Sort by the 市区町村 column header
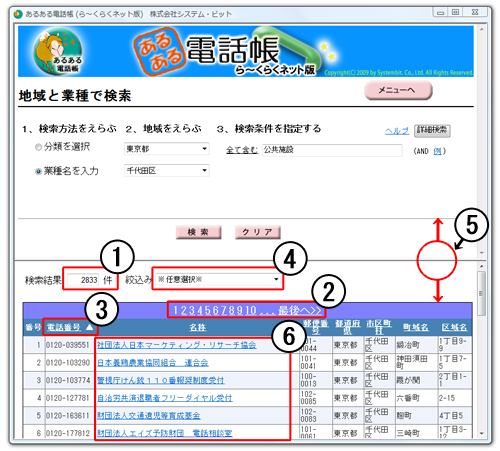Screen dimensions: 500x451 [379, 327]
